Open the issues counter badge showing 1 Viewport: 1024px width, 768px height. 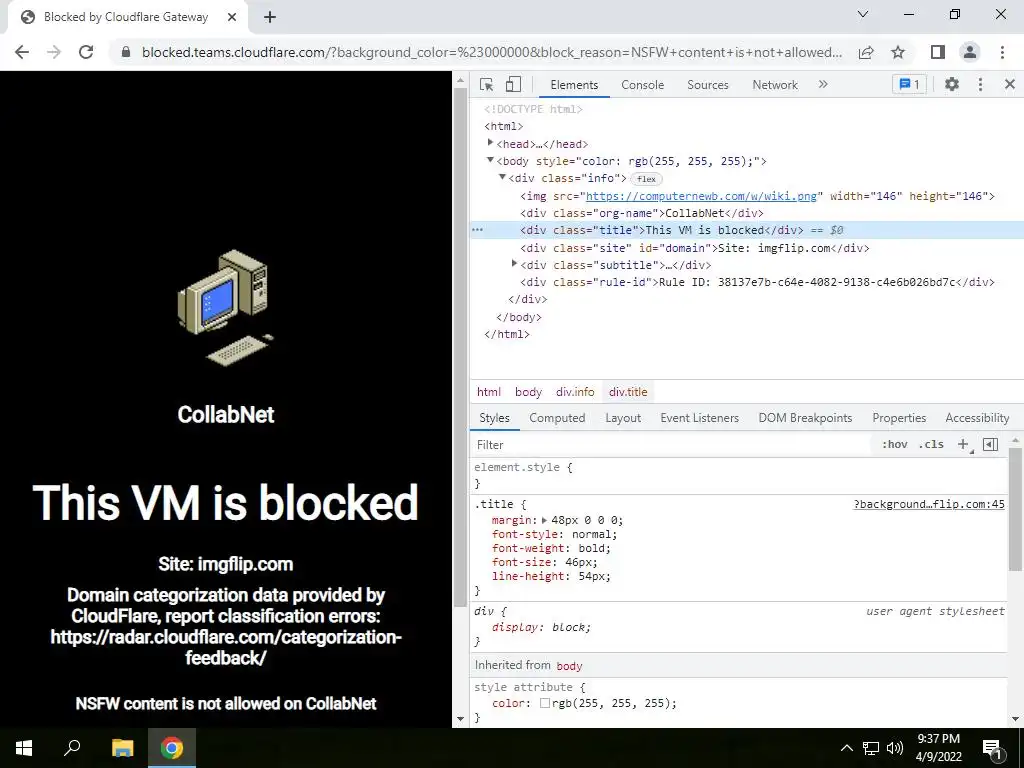909,84
